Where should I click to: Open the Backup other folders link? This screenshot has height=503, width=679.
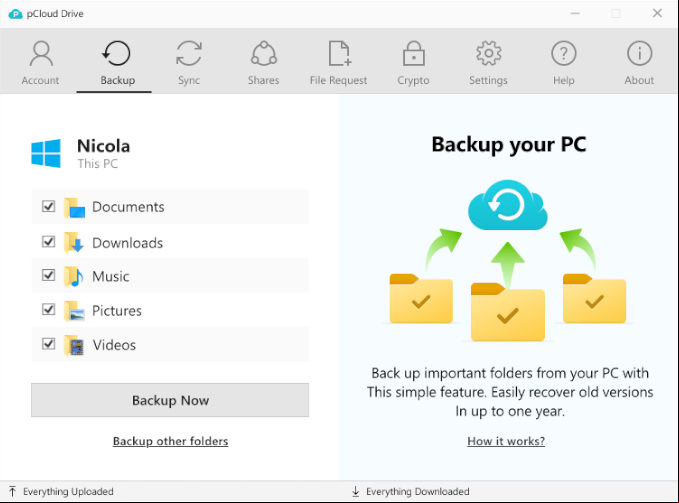pyautogui.click(x=170, y=441)
